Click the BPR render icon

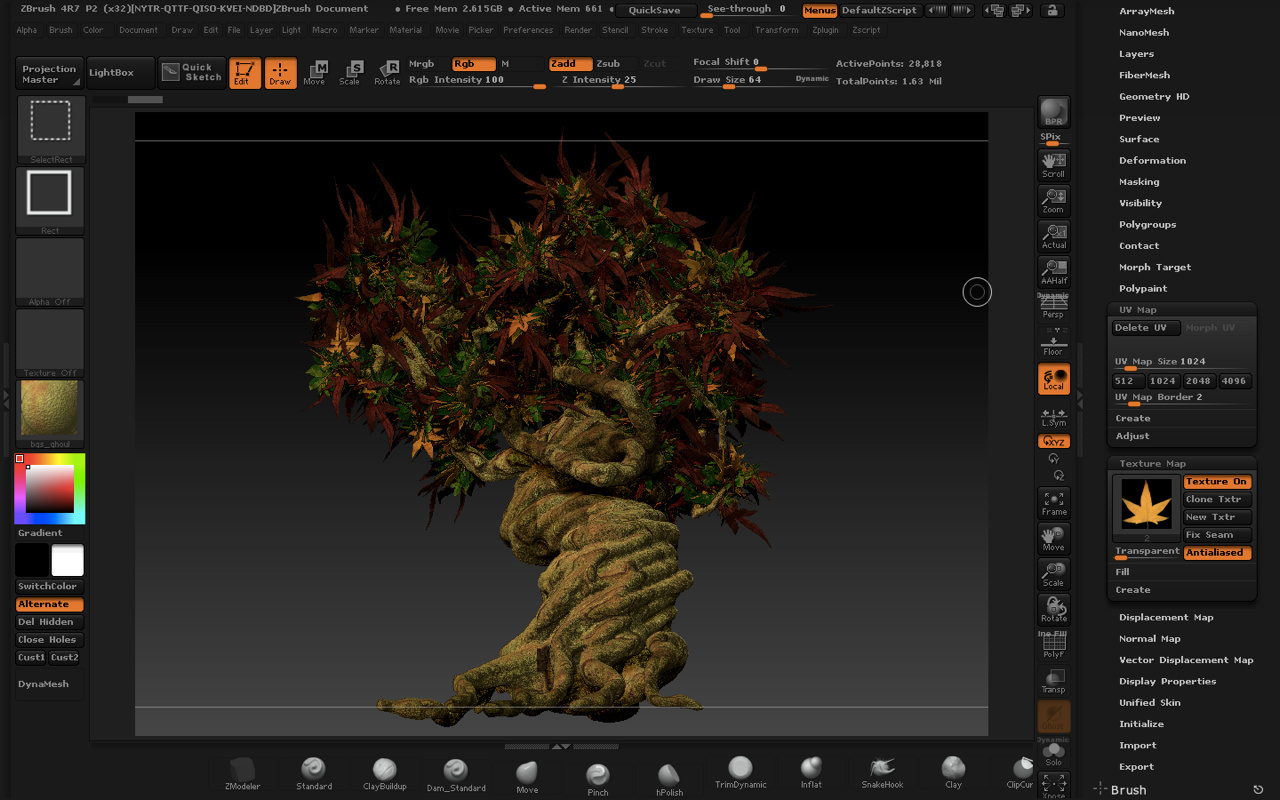pos(1053,112)
